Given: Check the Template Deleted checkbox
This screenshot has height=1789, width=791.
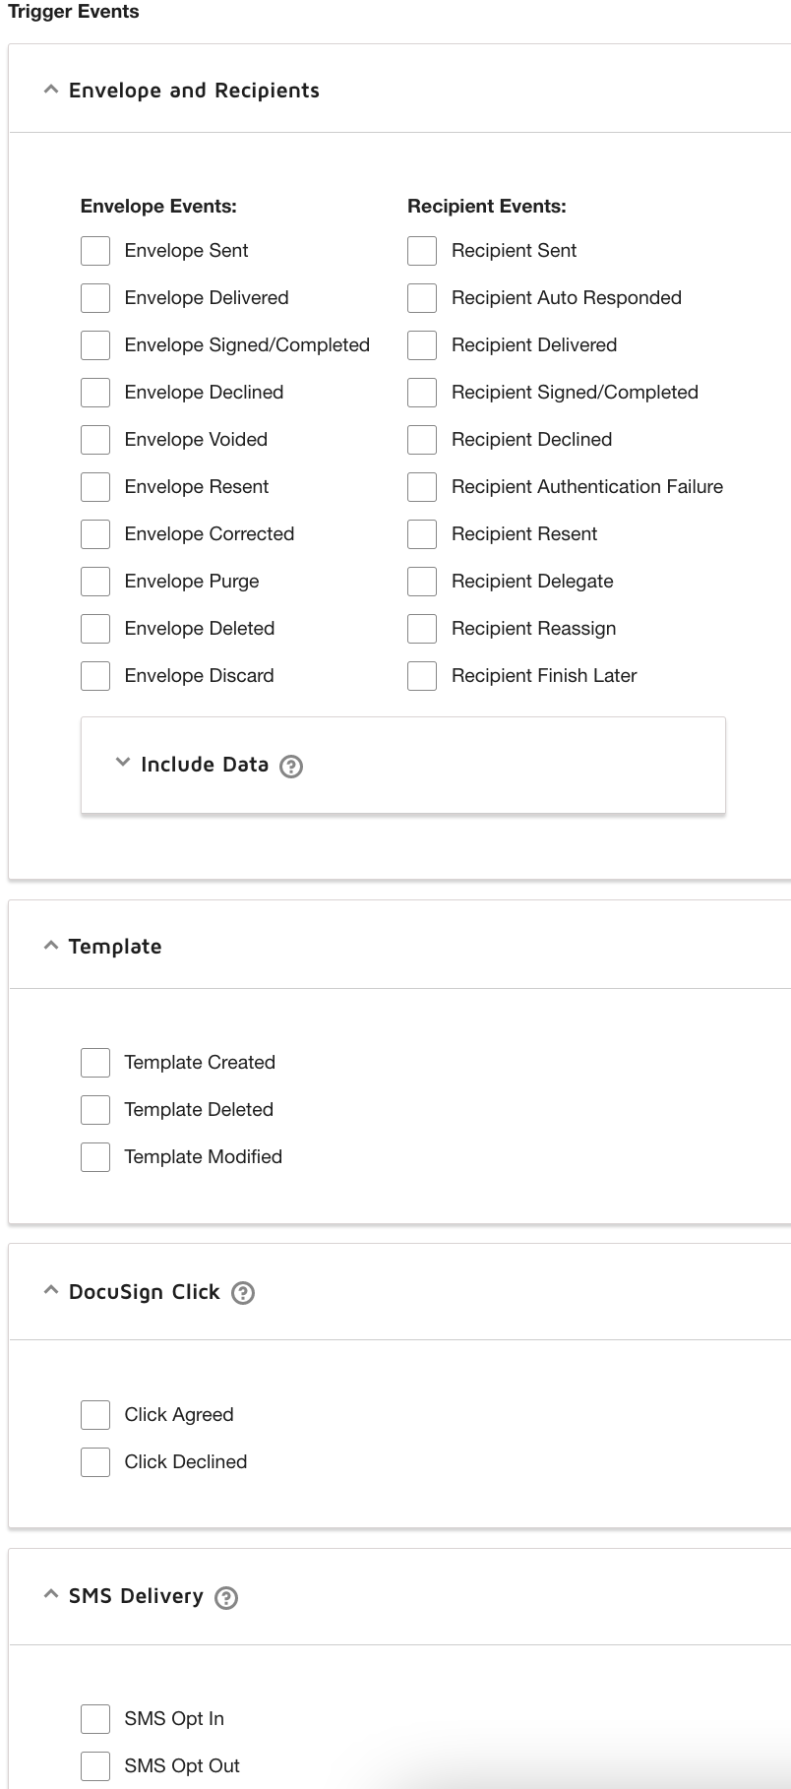Looking at the screenshot, I should (x=97, y=1110).
